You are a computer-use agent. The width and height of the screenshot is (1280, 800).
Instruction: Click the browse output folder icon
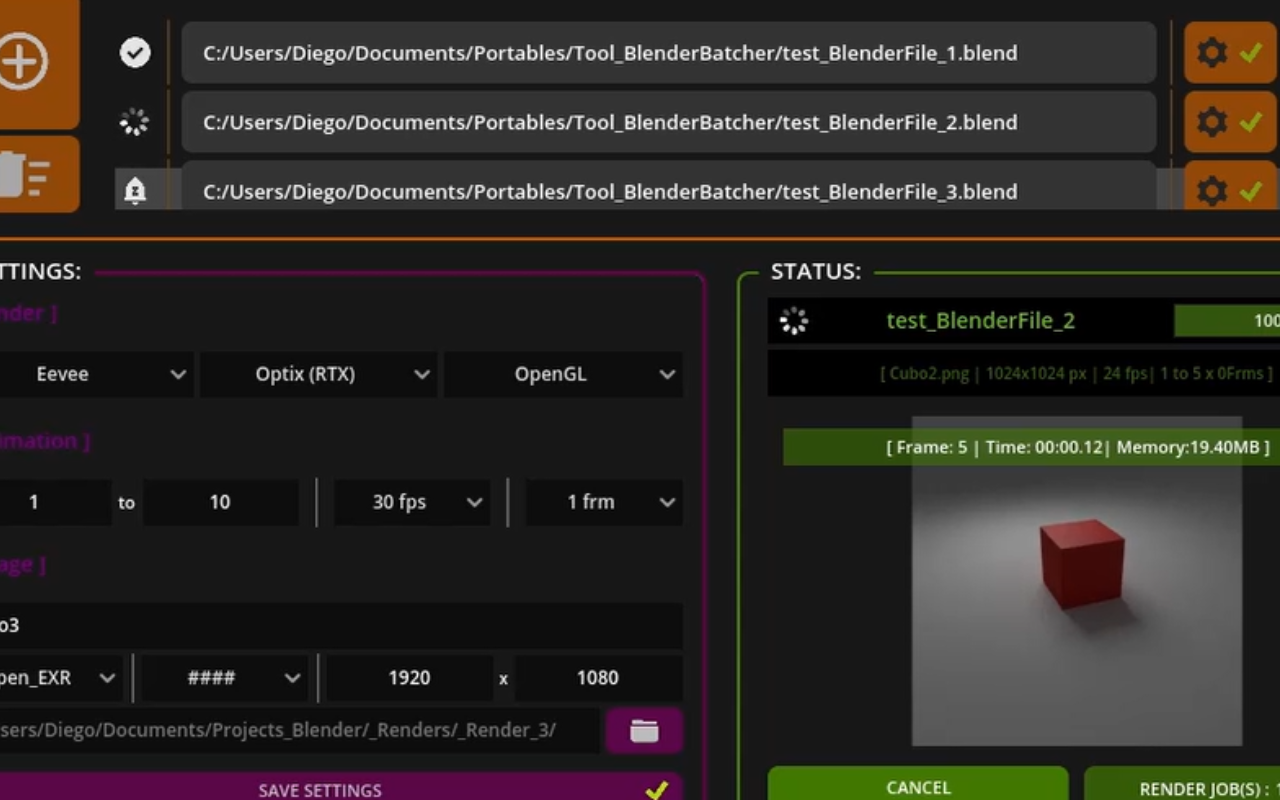click(x=644, y=731)
